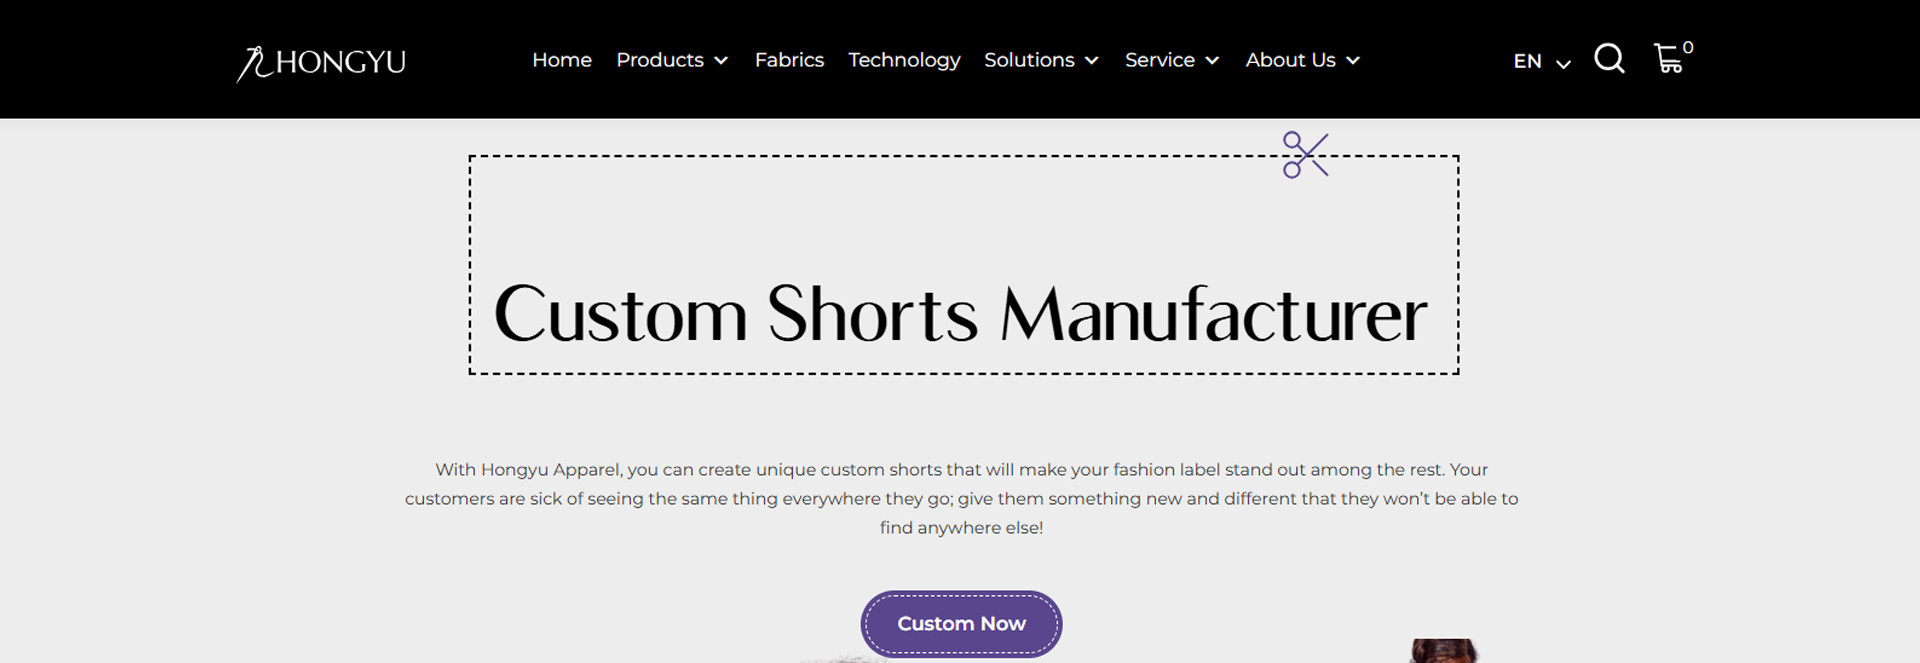This screenshot has height=663, width=1920.
Task: Open the search magnifier icon
Action: 1609,59
